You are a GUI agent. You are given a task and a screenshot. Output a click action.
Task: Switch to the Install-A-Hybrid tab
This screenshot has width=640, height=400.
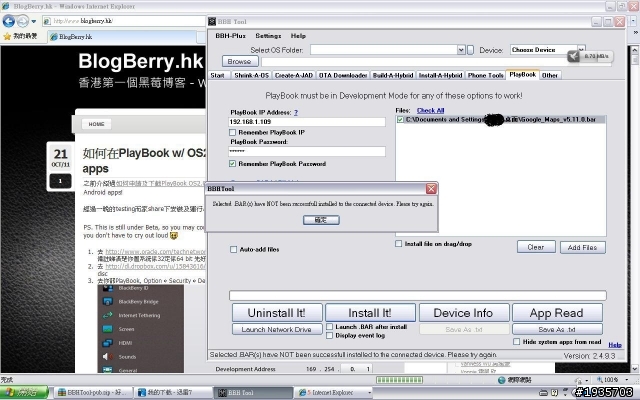pos(440,75)
